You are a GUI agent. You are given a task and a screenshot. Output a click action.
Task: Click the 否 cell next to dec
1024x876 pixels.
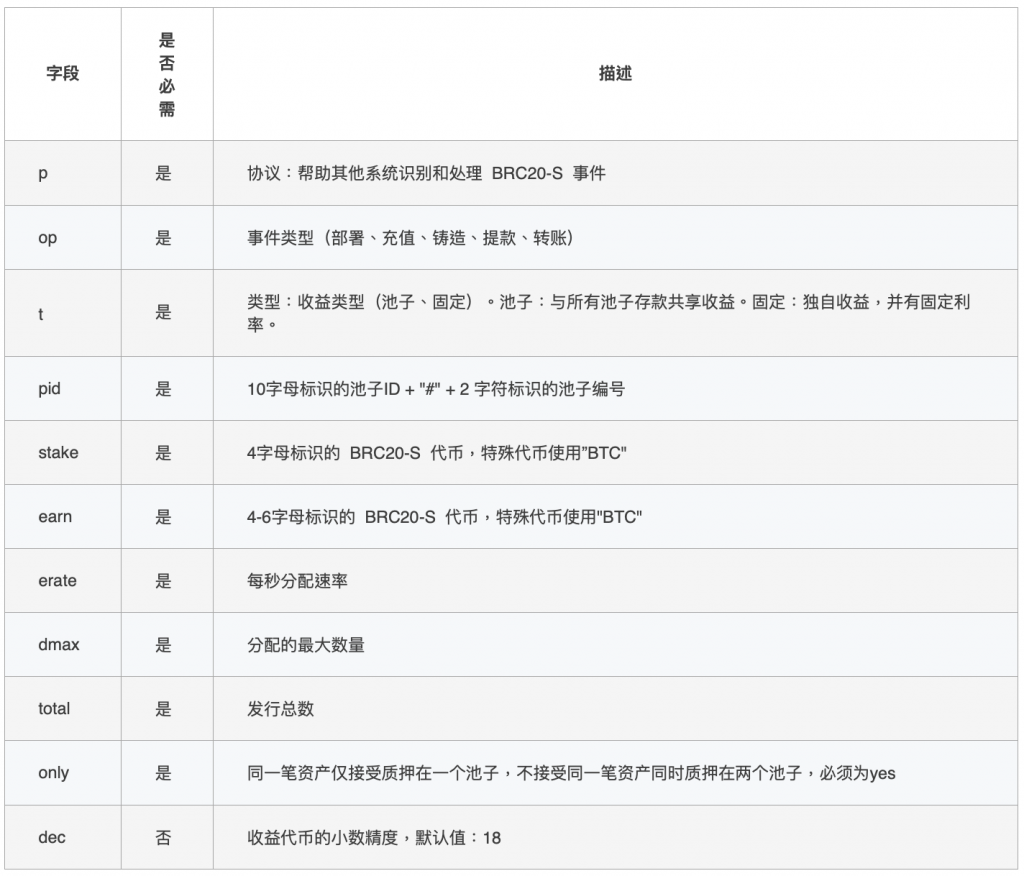[165, 837]
